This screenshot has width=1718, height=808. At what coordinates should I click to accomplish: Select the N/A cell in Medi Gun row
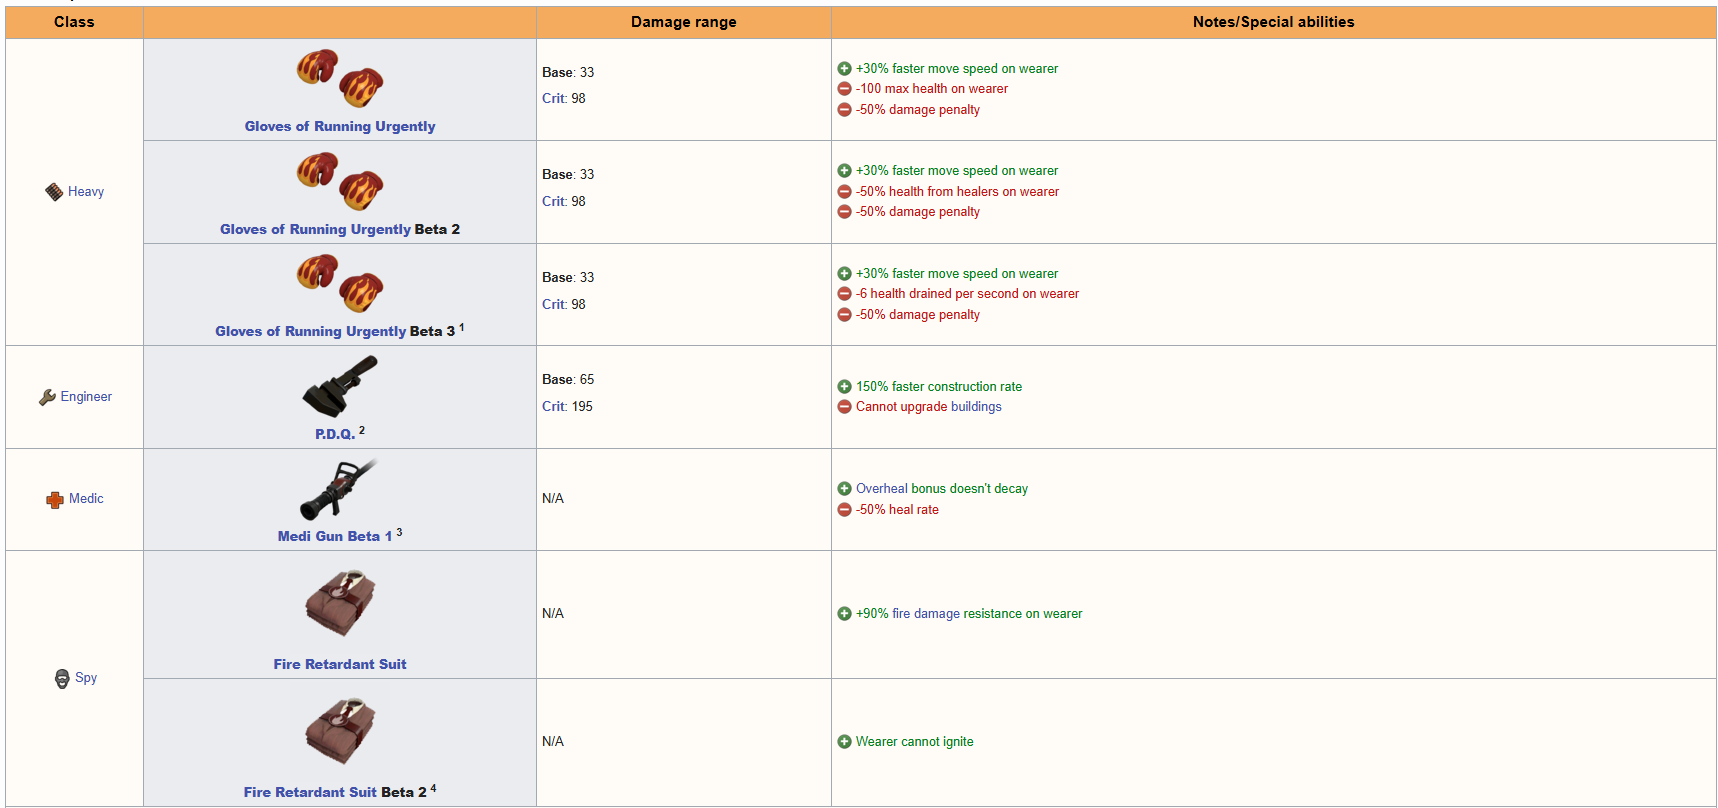[553, 499]
